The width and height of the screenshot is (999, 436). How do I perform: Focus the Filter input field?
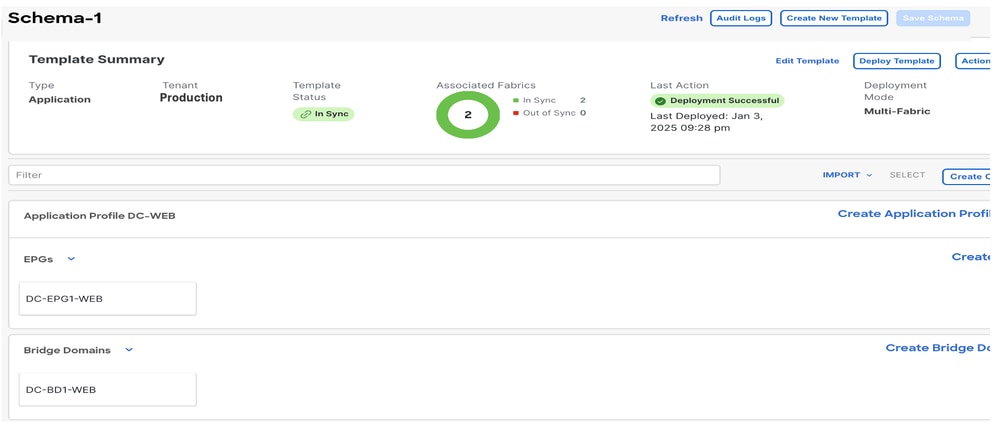click(x=364, y=175)
